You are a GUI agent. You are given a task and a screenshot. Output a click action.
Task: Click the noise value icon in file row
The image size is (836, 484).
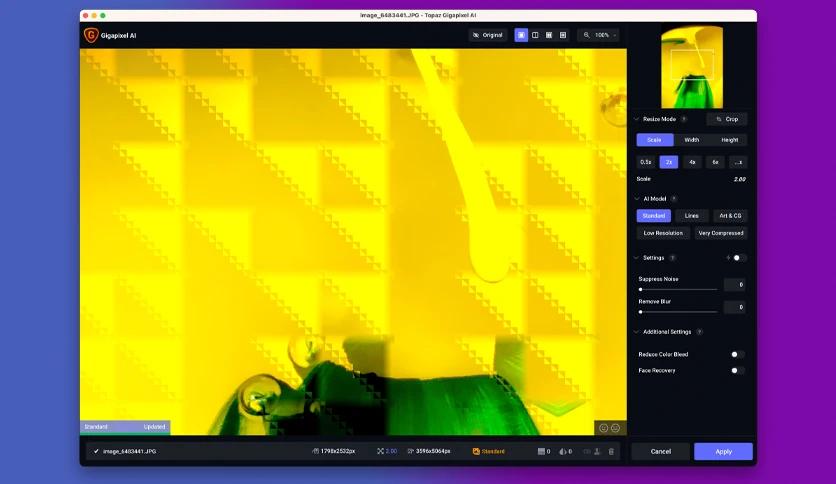pos(541,451)
